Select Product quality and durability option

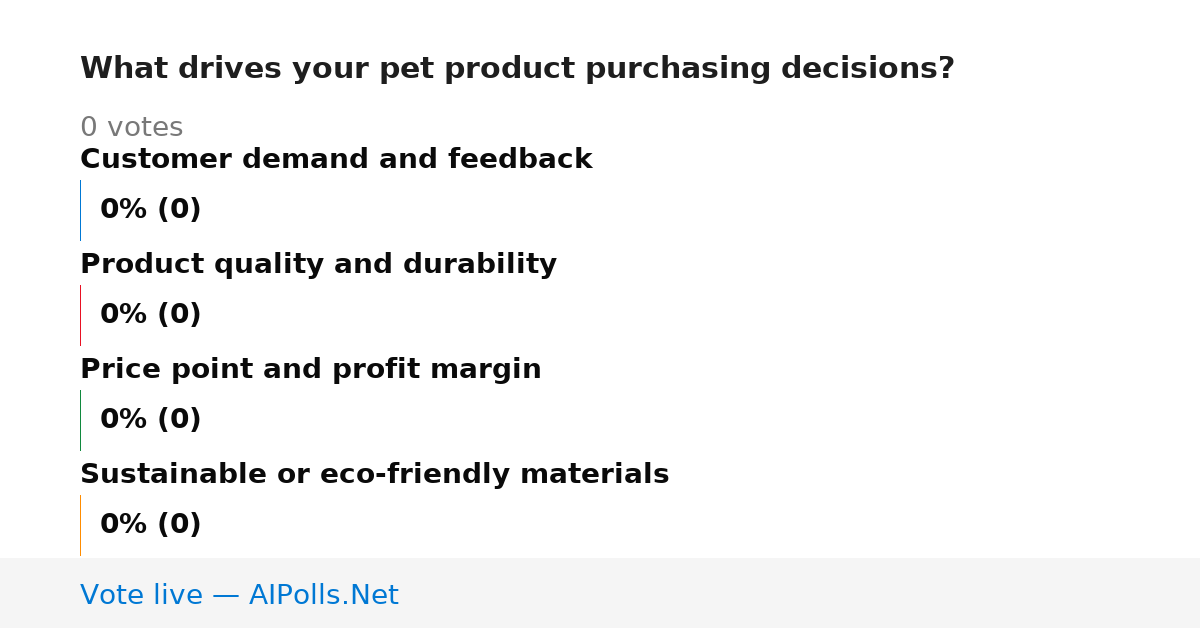point(318,264)
